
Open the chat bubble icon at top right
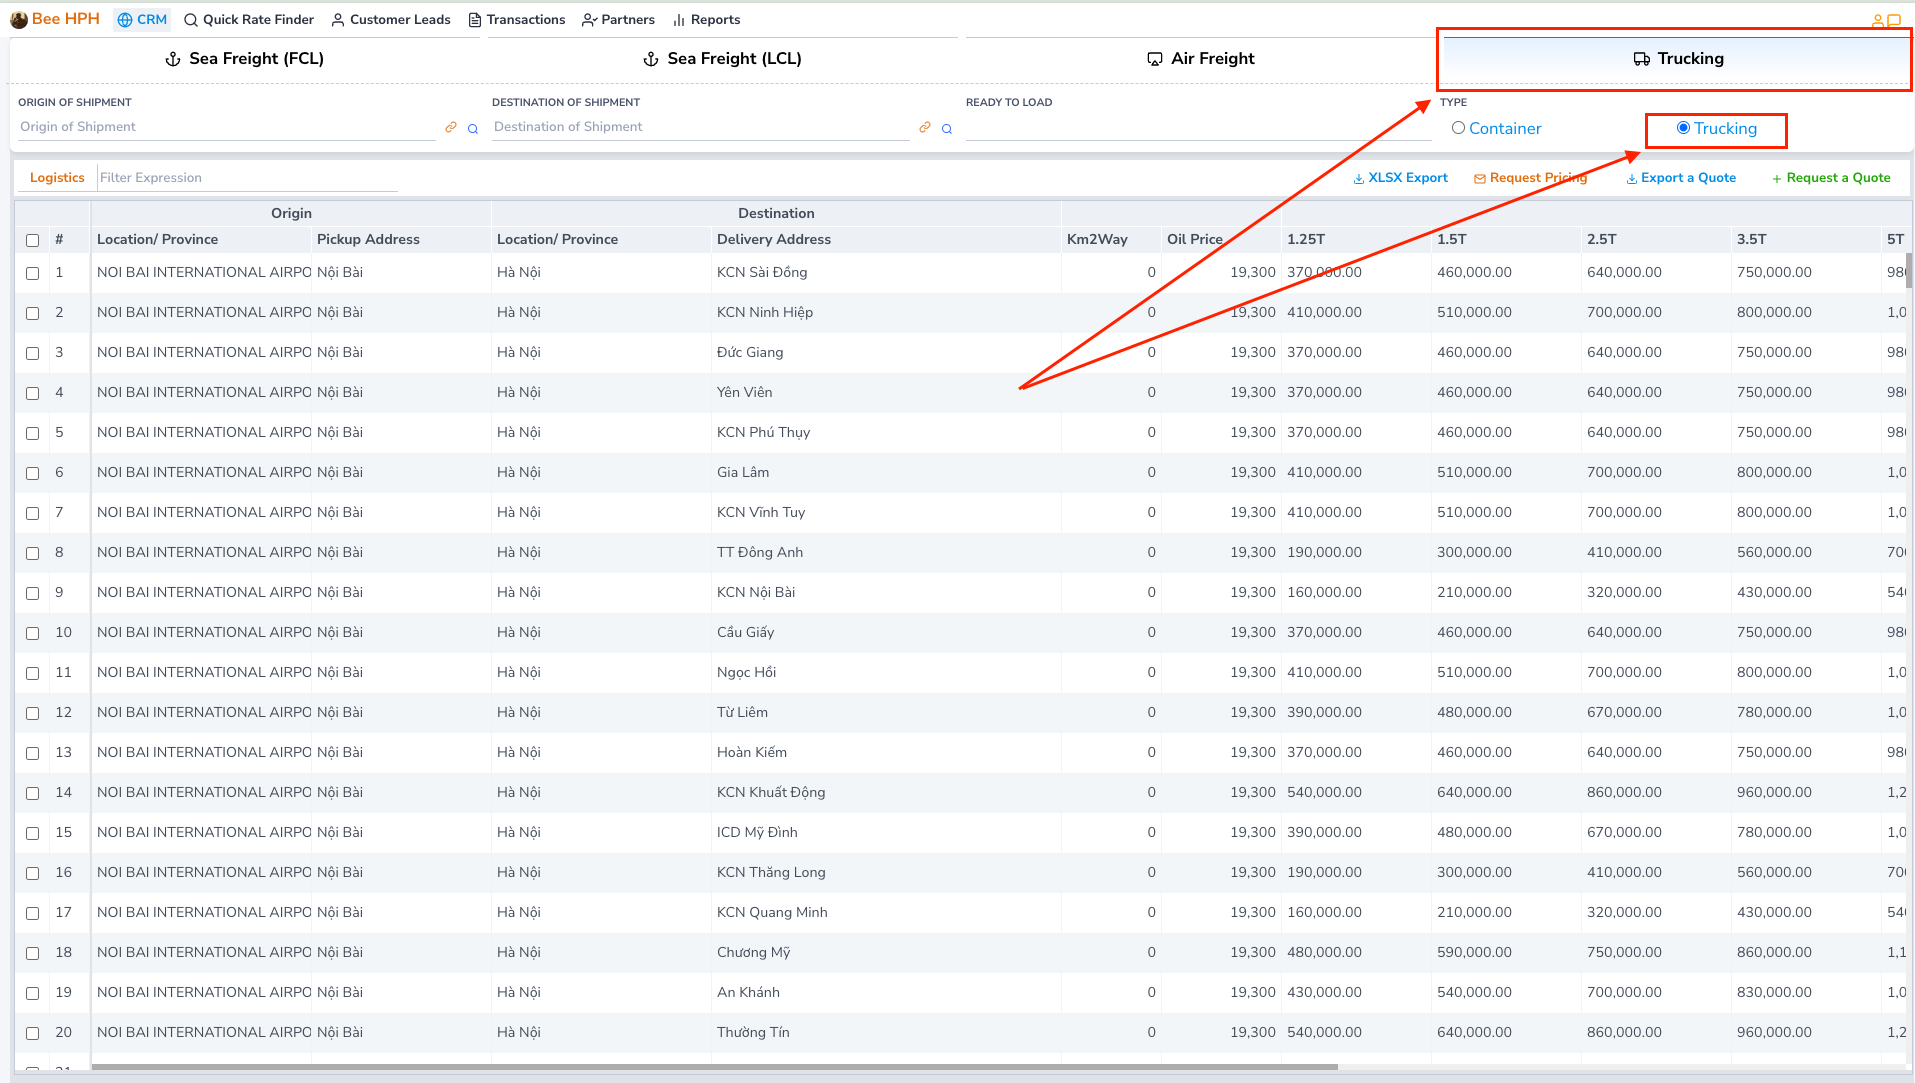(1894, 20)
